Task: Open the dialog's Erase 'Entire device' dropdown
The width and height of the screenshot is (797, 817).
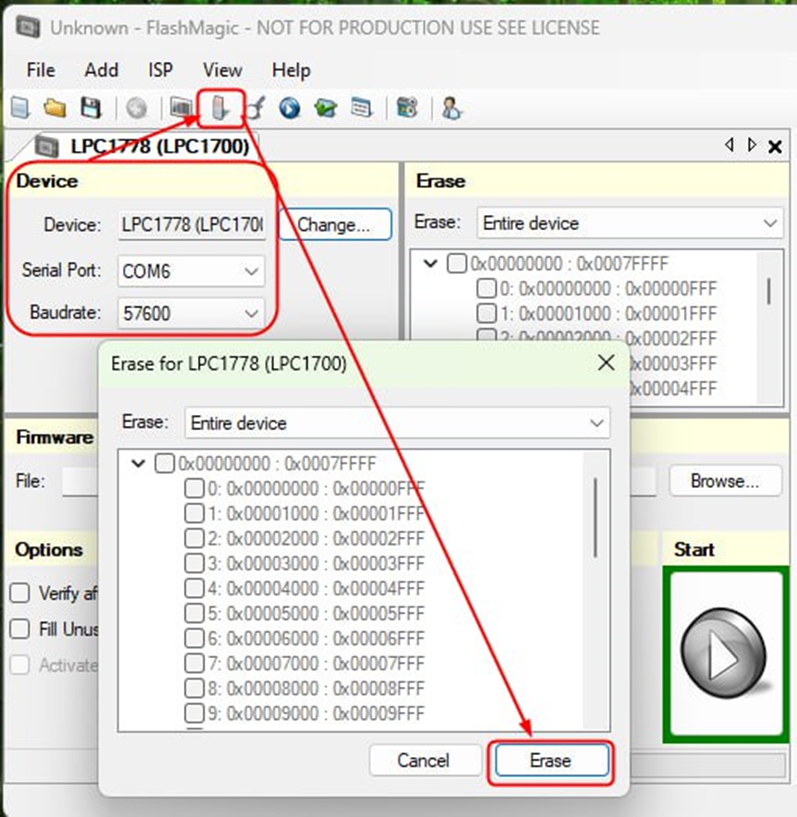Action: (x=597, y=423)
